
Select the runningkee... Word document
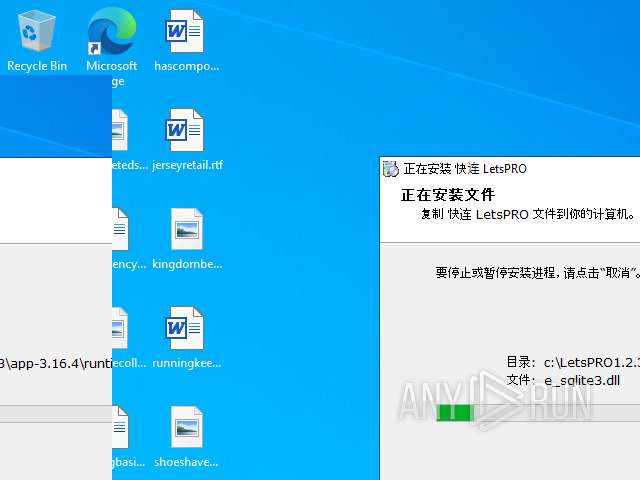click(x=187, y=338)
